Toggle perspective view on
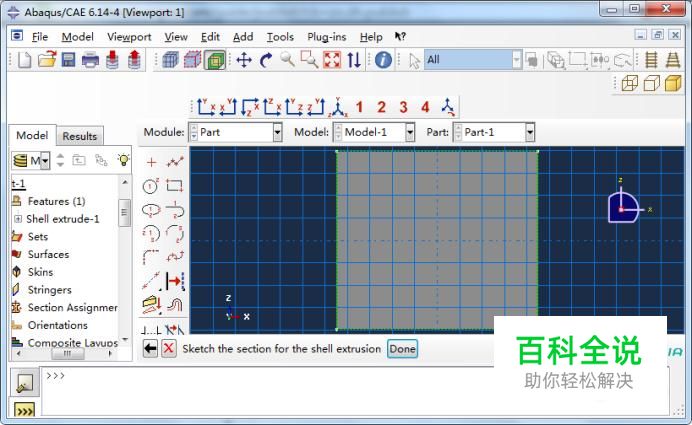The height and width of the screenshot is (425, 692). 673,60
